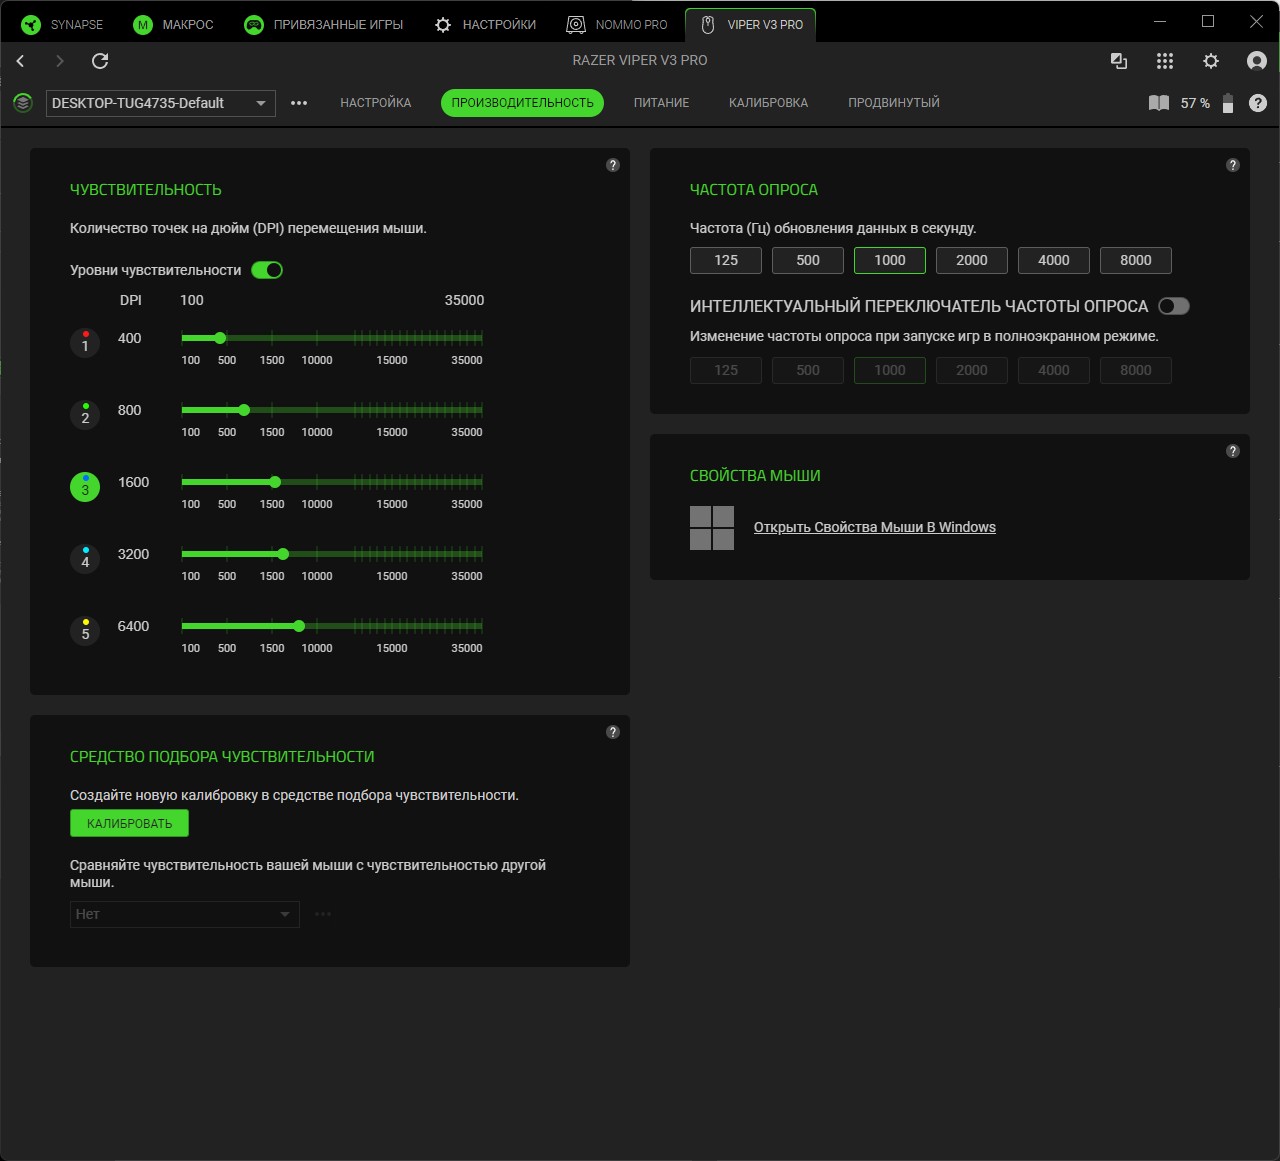This screenshot has width=1280, height=1161.
Task: Refresh the device page with the reload icon
Action: click(x=100, y=61)
